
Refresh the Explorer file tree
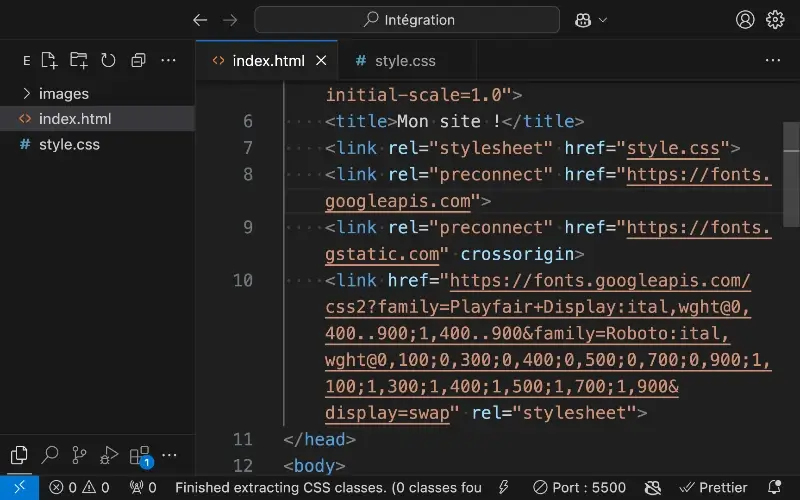[x=108, y=60]
